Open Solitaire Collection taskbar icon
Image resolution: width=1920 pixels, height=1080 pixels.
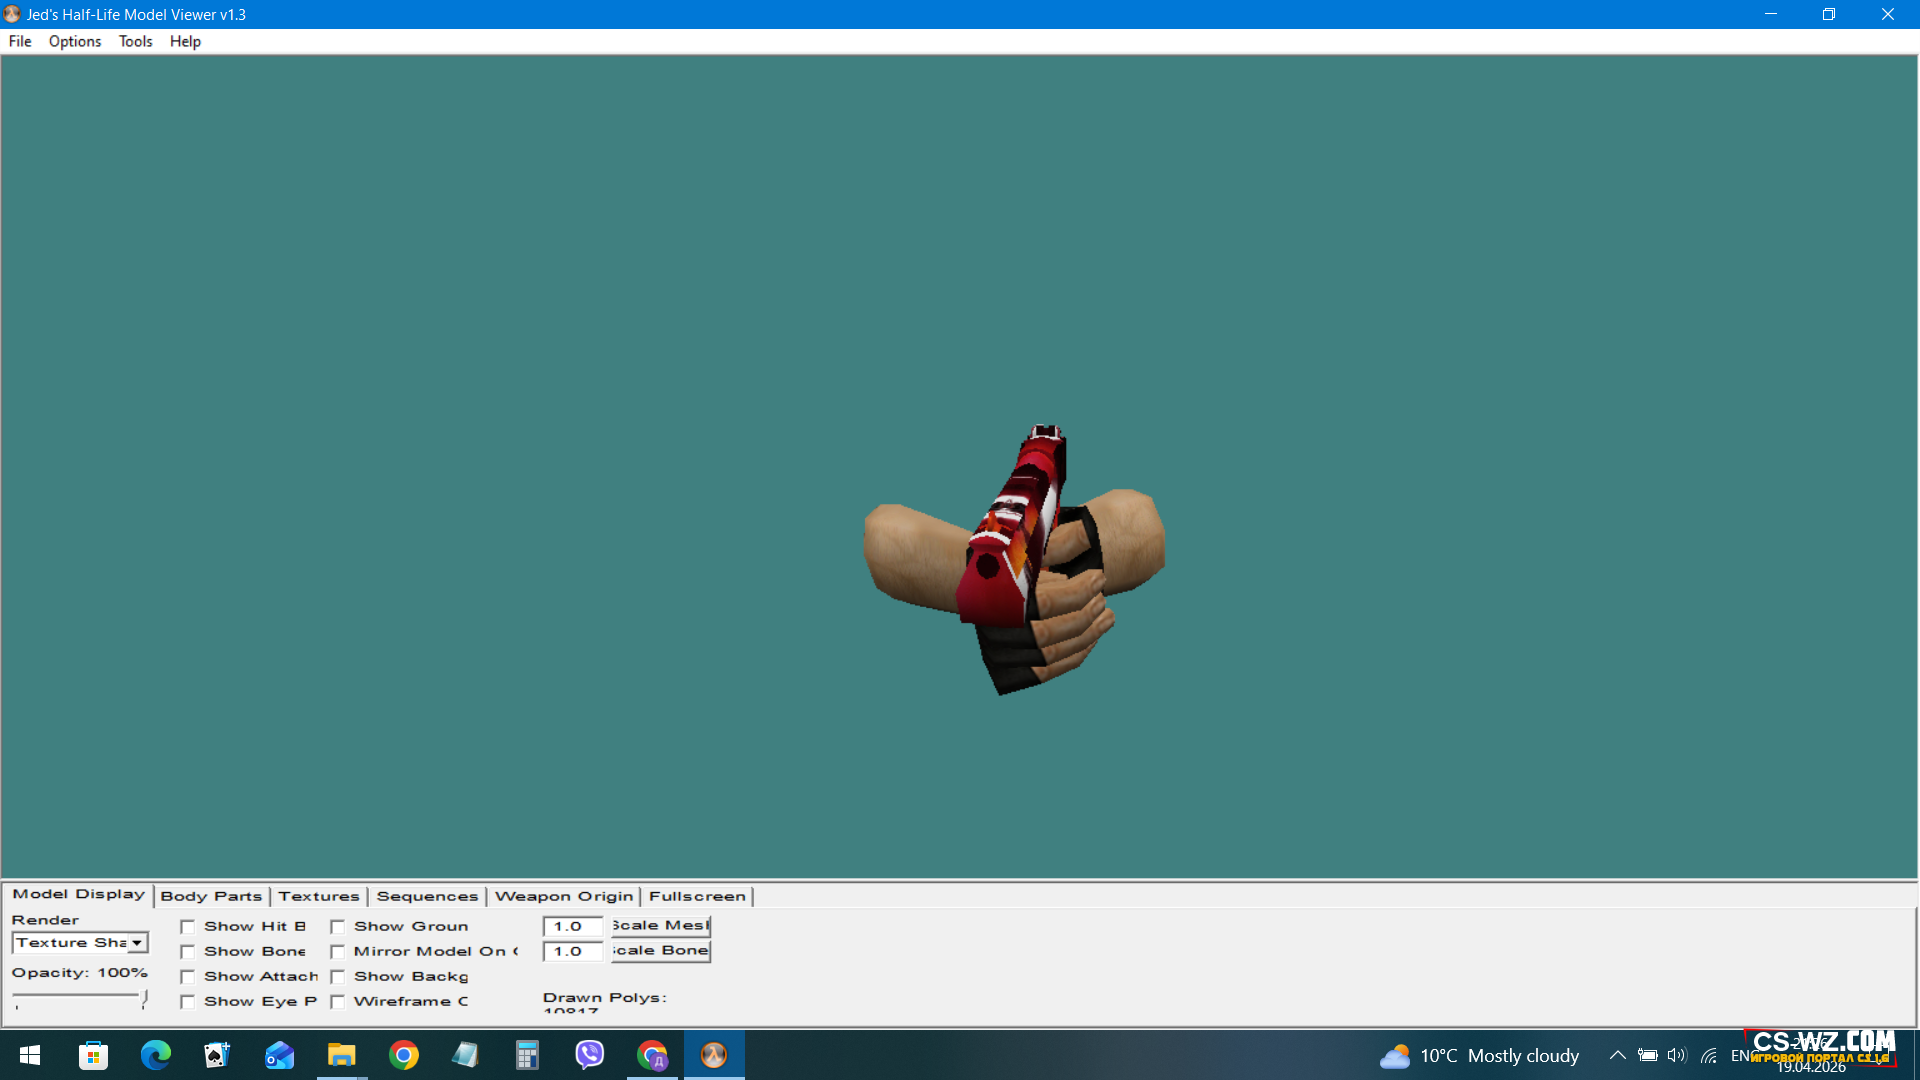pyautogui.click(x=217, y=1055)
